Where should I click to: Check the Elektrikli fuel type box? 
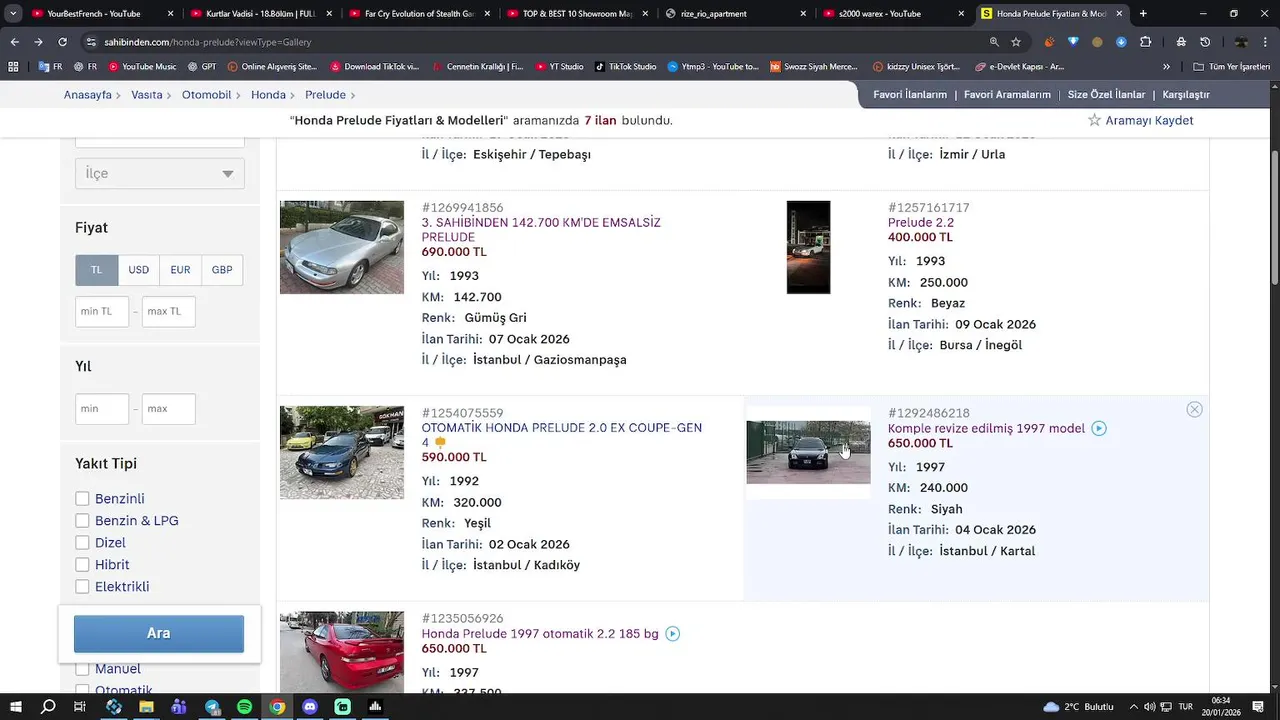tap(82, 587)
